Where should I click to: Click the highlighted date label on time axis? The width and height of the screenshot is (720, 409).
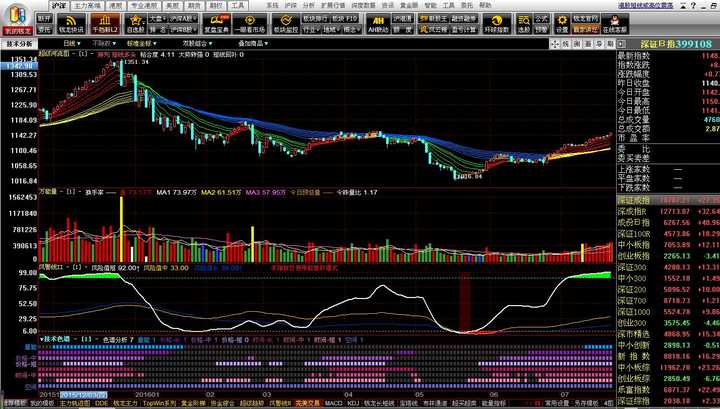84,395
